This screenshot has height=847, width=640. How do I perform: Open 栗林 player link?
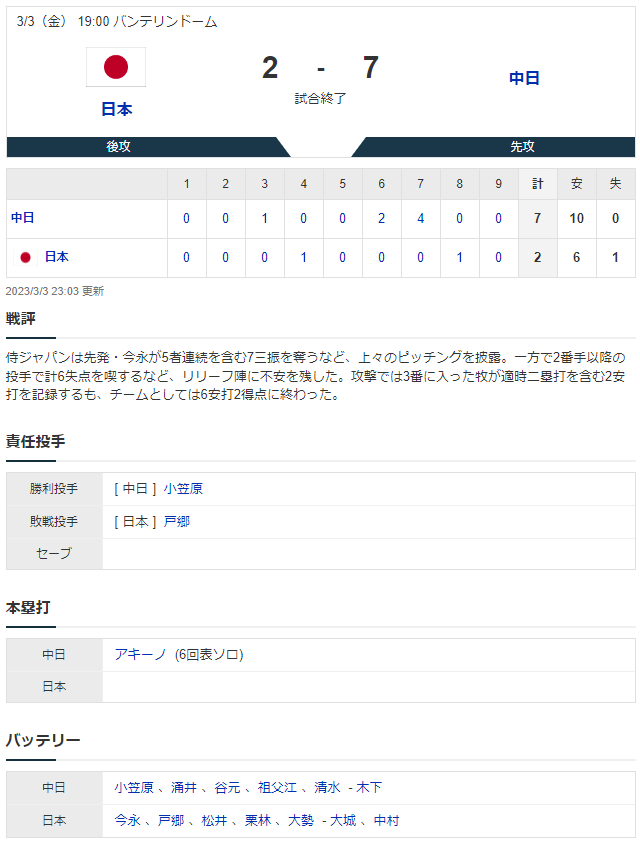258,821
